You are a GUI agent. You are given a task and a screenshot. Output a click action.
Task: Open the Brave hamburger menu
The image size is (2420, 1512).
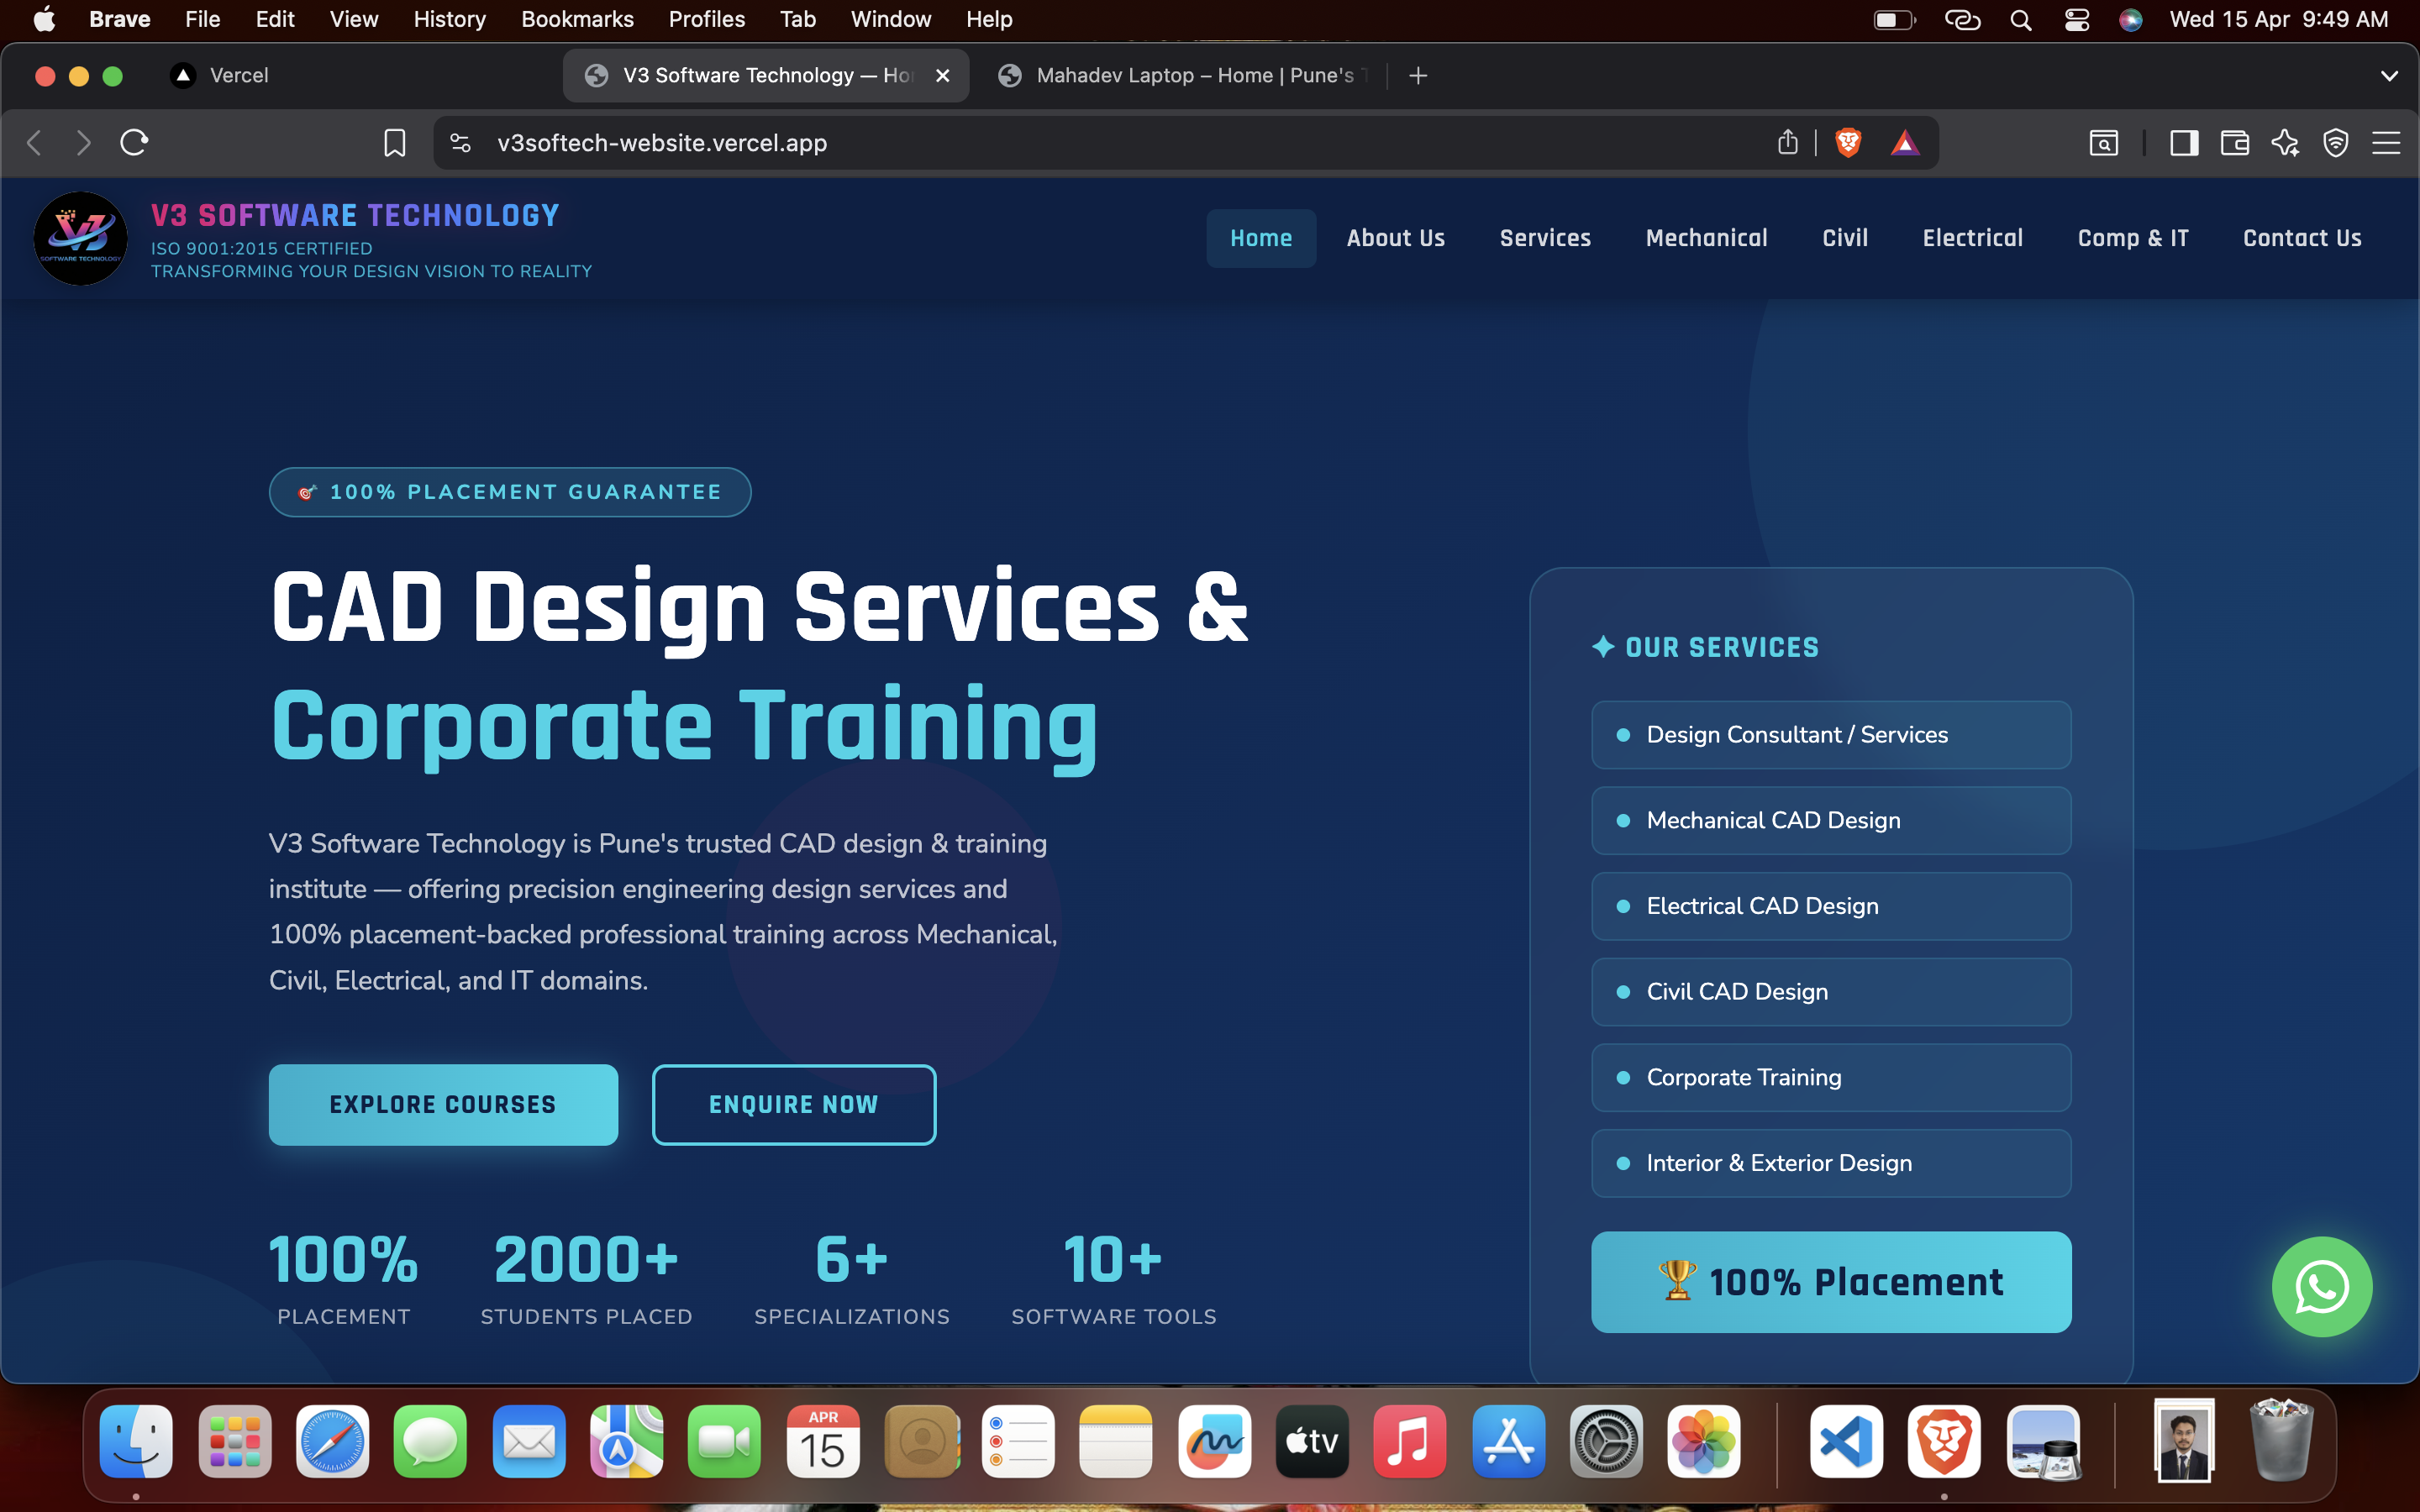(x=2386, y=143)
